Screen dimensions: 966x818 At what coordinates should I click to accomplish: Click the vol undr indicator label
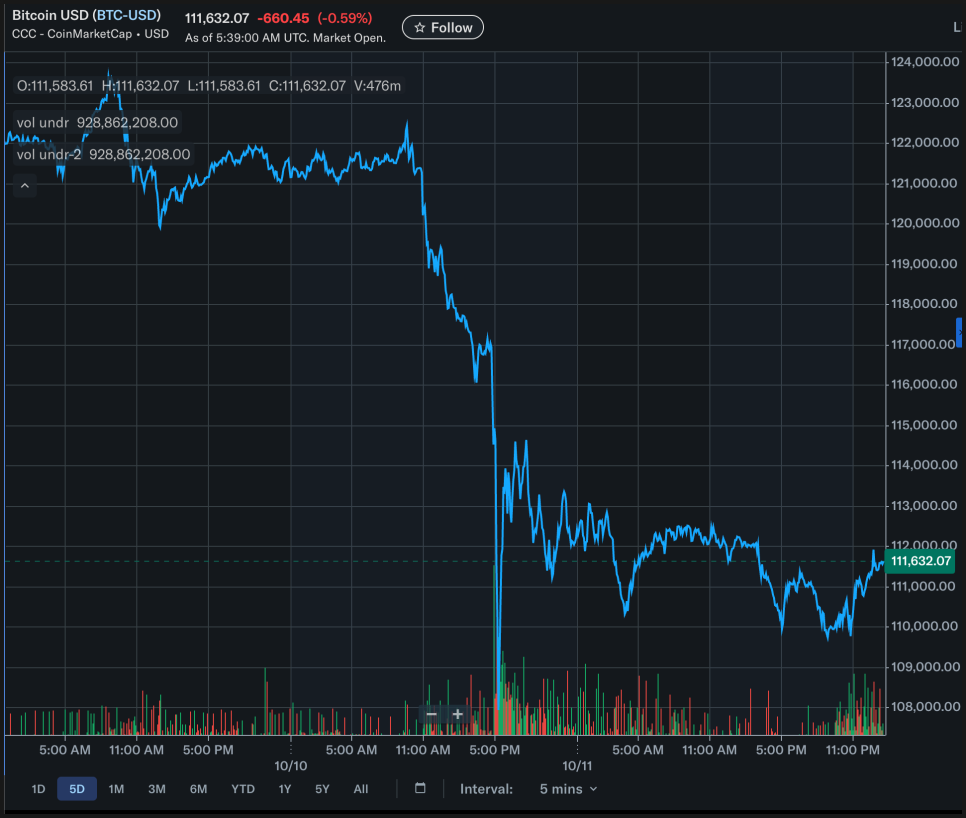[97, 123]
